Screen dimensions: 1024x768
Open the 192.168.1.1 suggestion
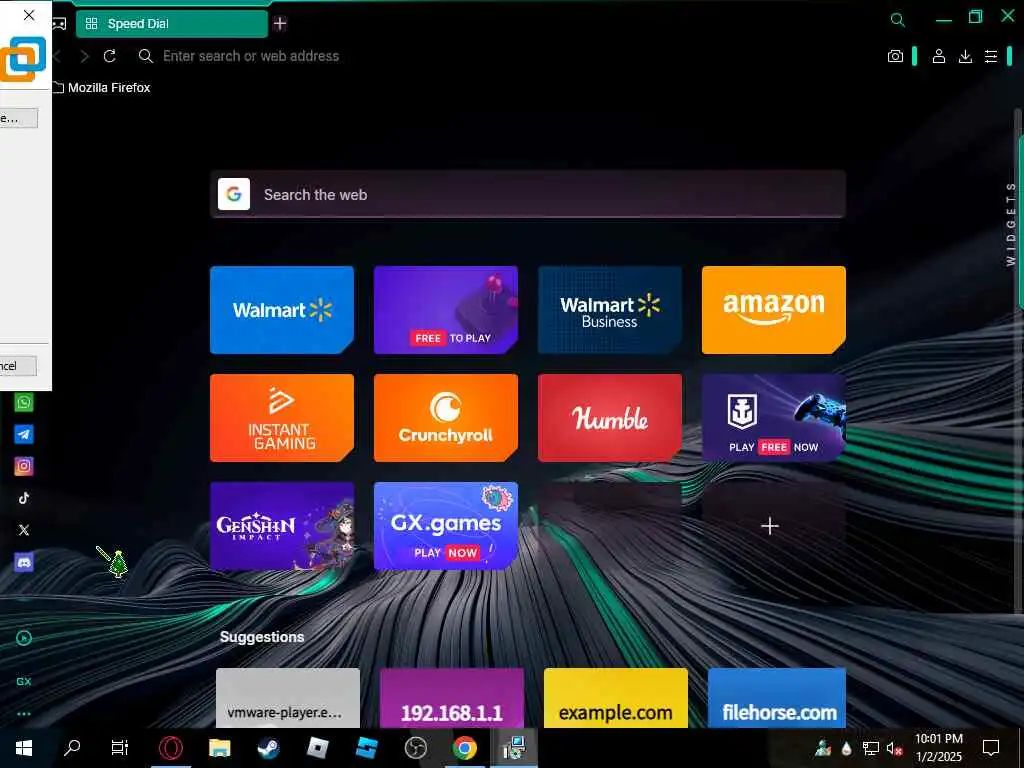[x=451, y=697]
